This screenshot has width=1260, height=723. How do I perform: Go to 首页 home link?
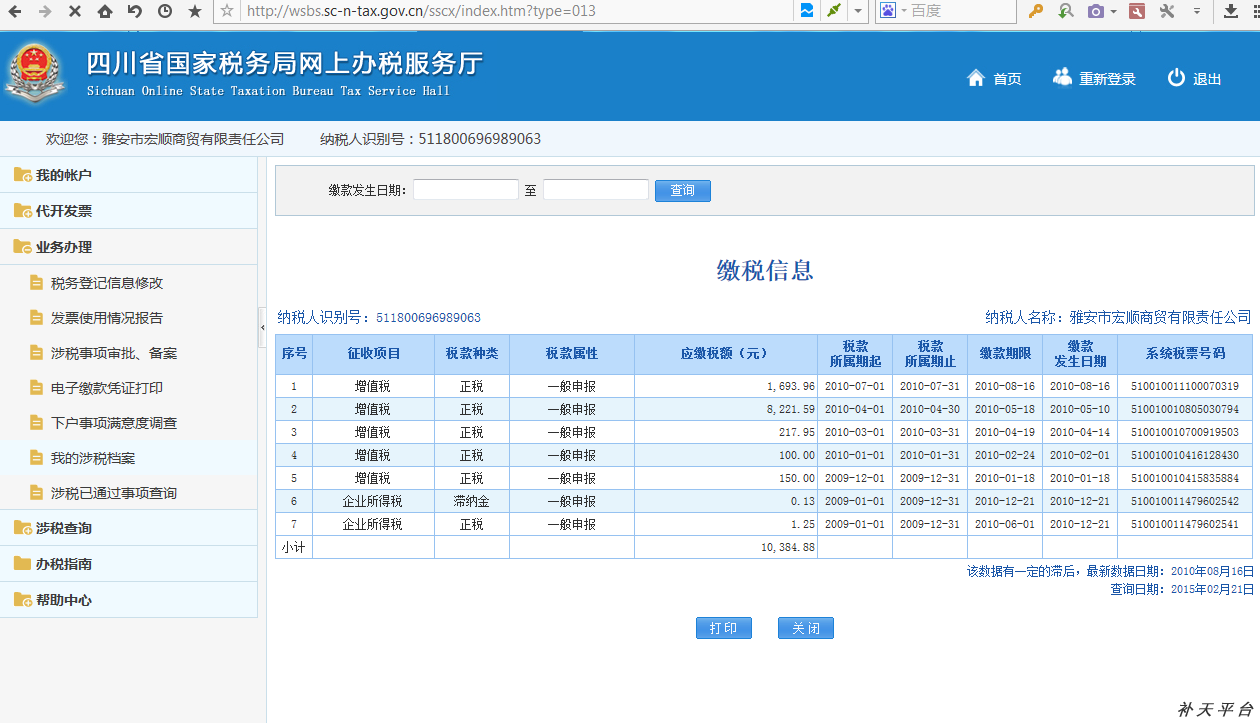tap(995, 79)
